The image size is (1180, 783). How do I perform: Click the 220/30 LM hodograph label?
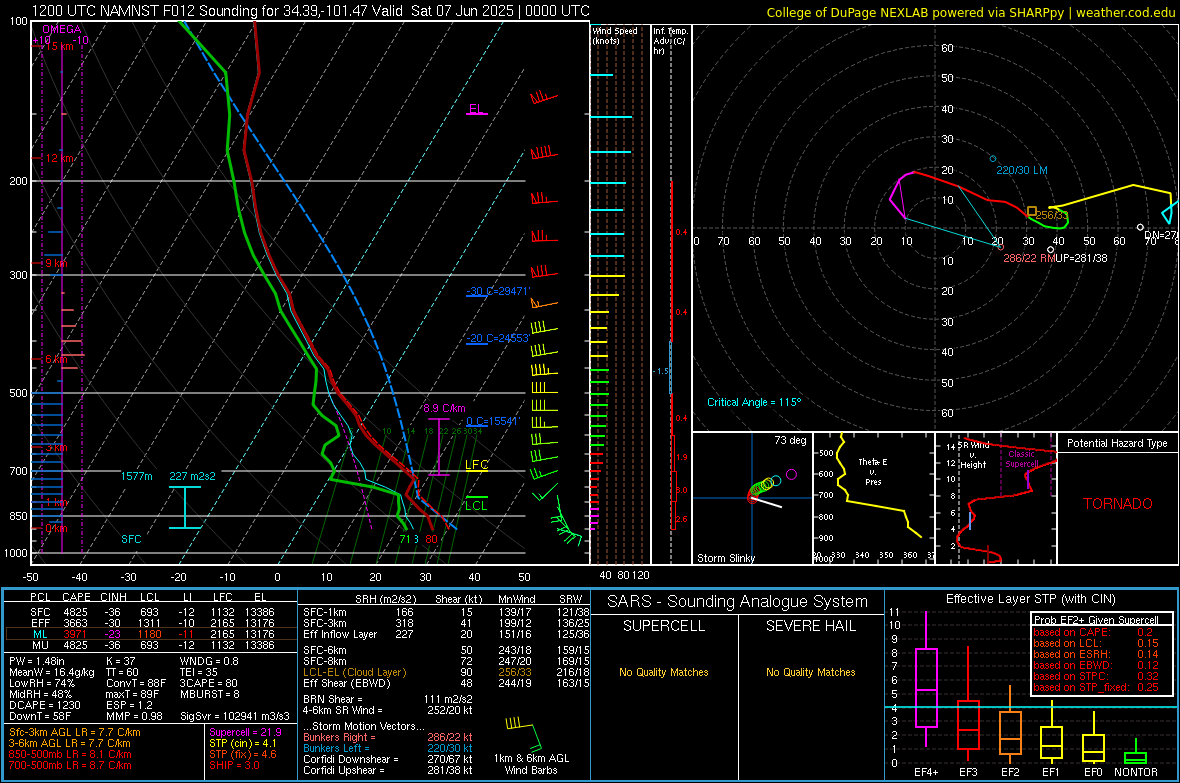click(1022, 170)
